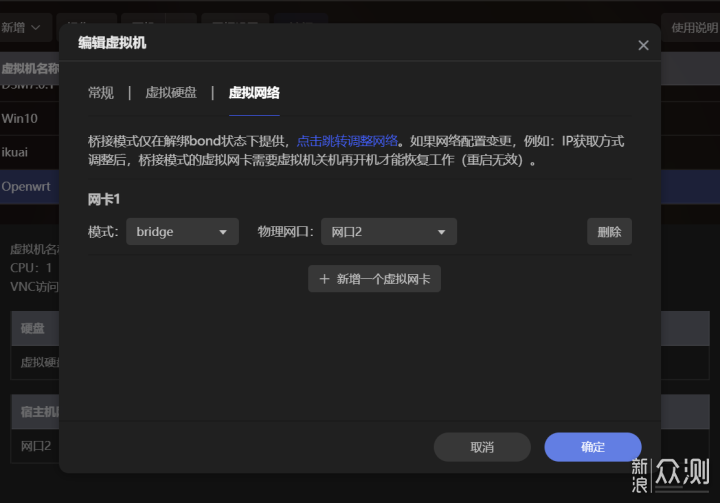Open the 虚拟硬盘 tab

click(171, 93)
